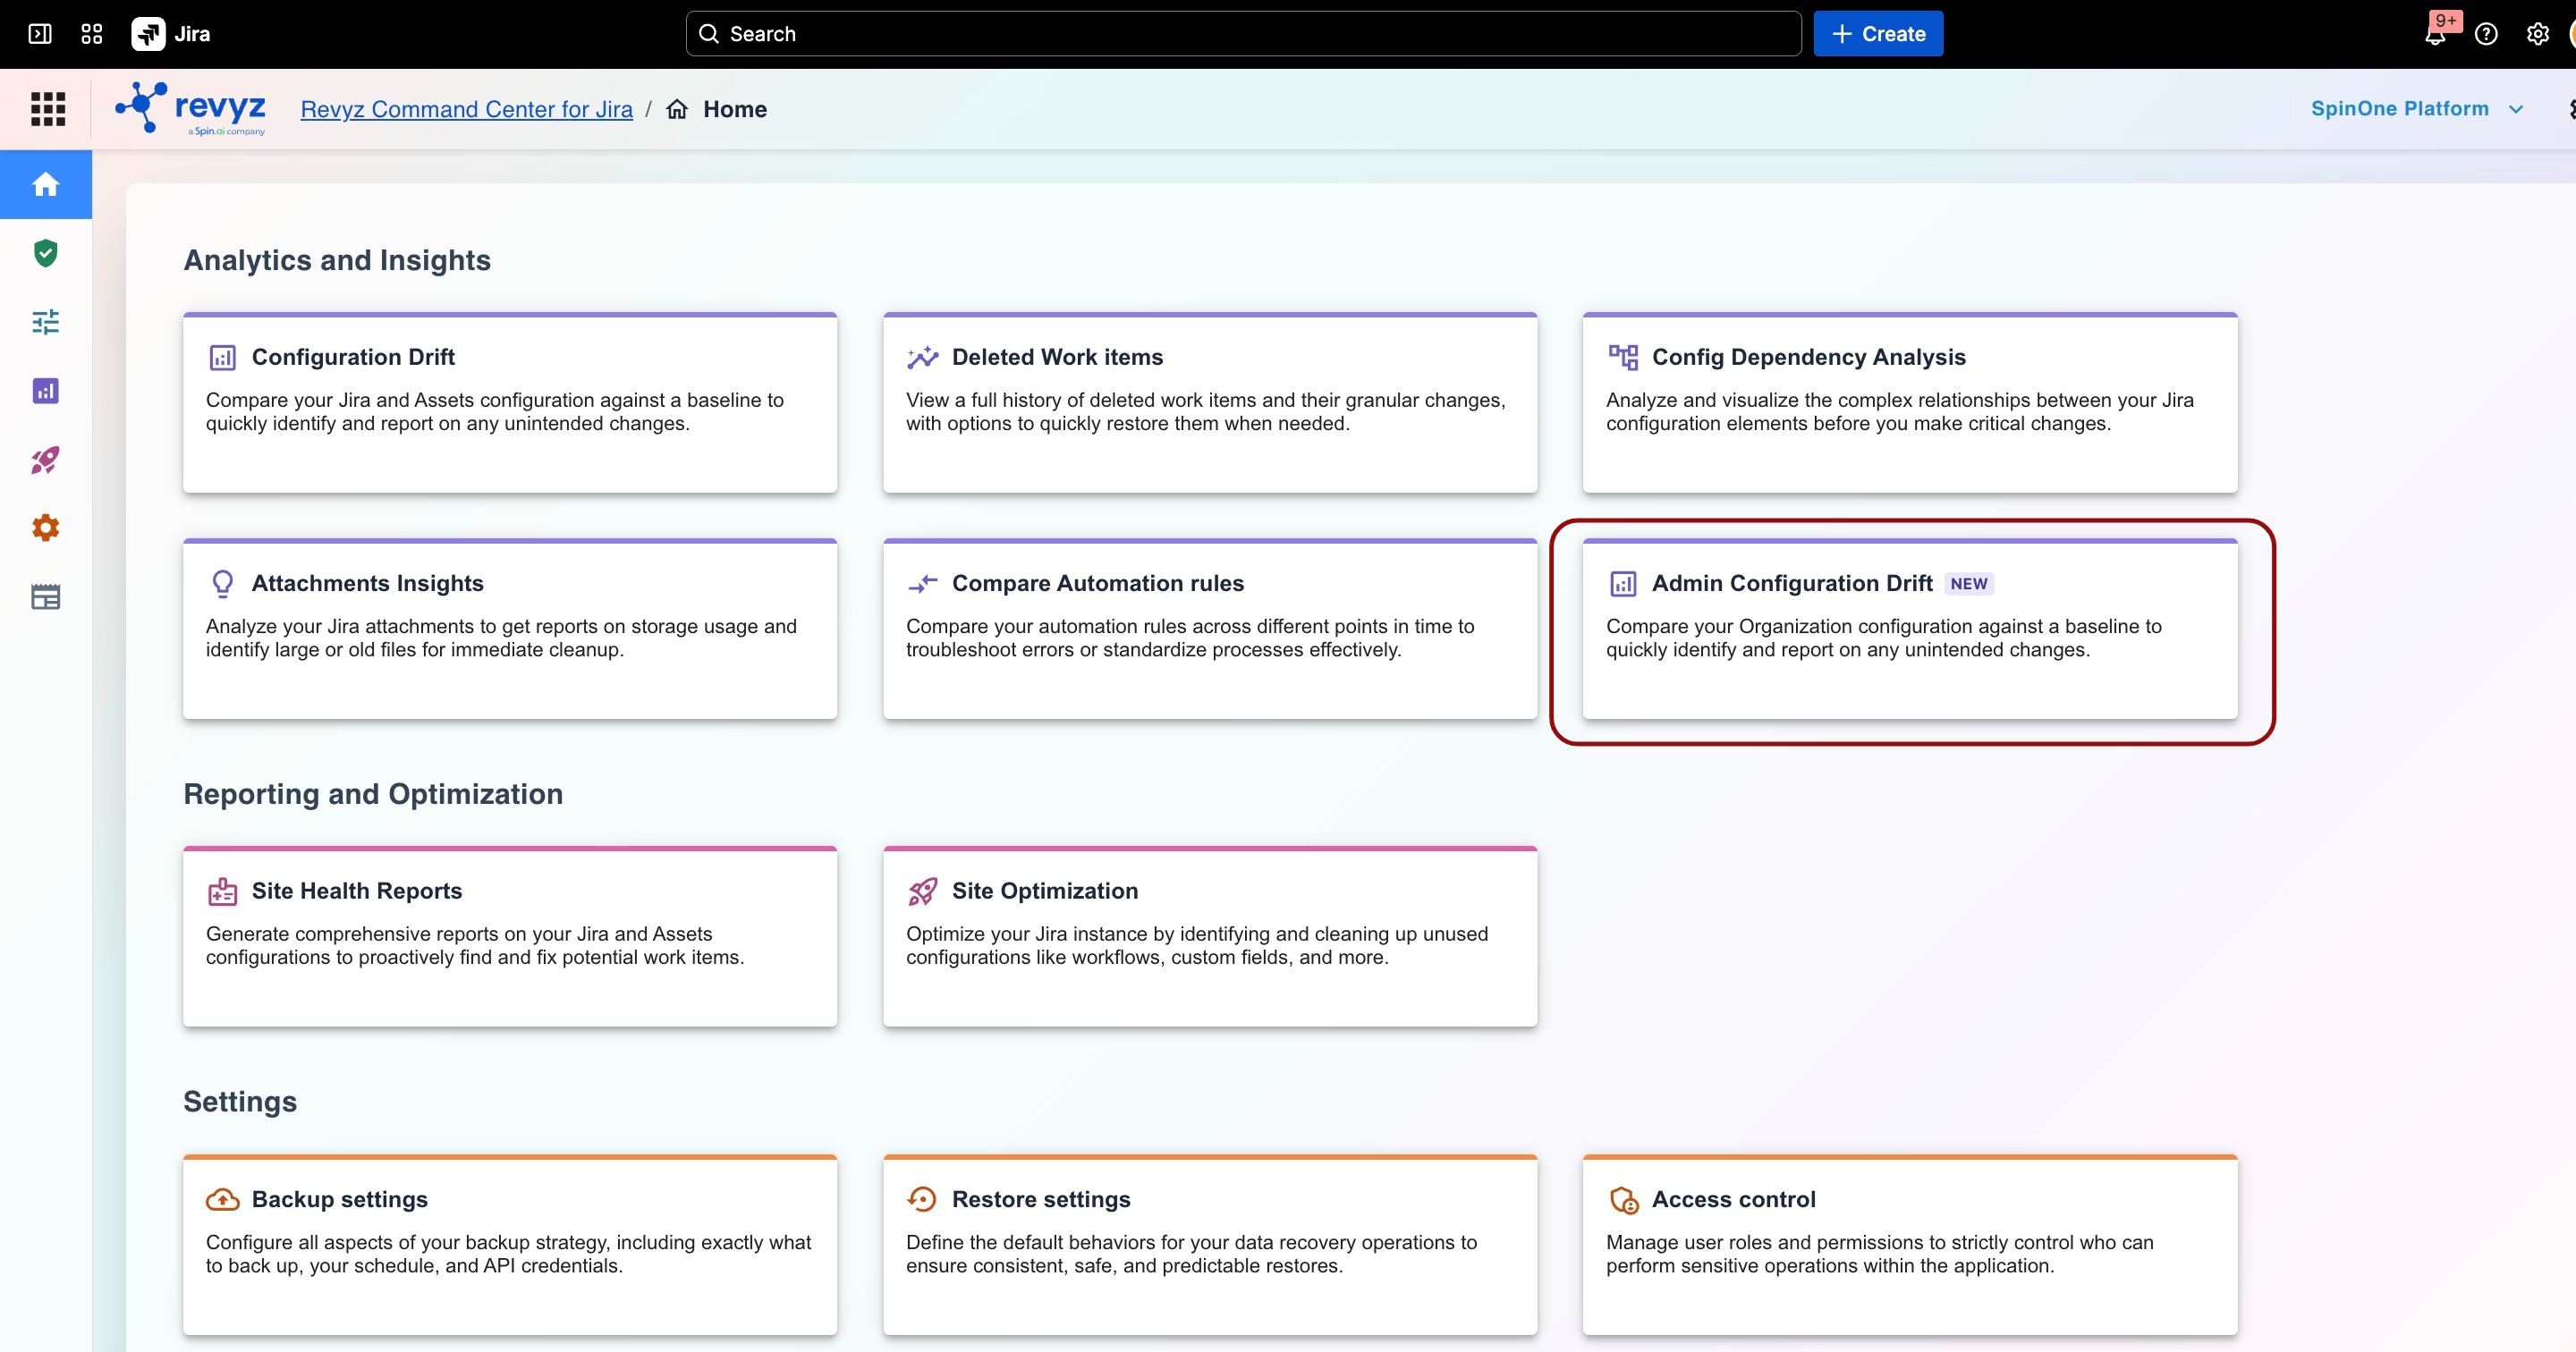This screenshot has height=1352, width=2576.
Task: Follow the Revyz Command Center for Jira link
Action: click(467, 109)
